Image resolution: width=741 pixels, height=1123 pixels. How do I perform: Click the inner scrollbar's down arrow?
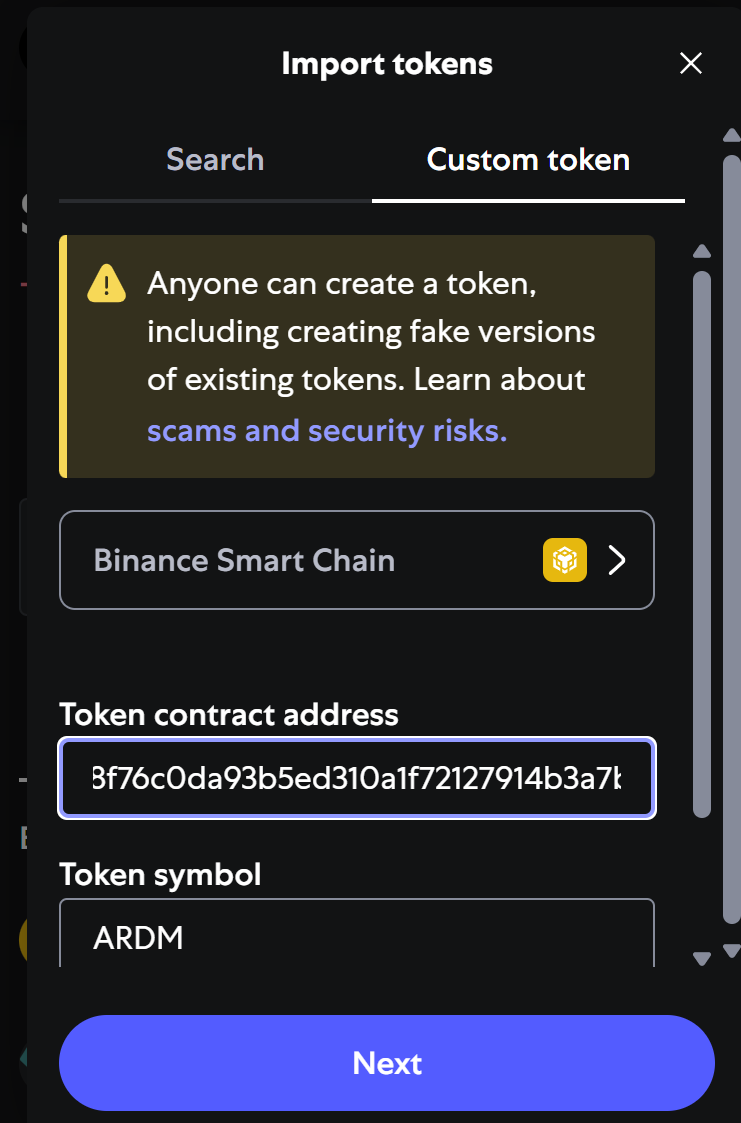click(x=702, y=959)
